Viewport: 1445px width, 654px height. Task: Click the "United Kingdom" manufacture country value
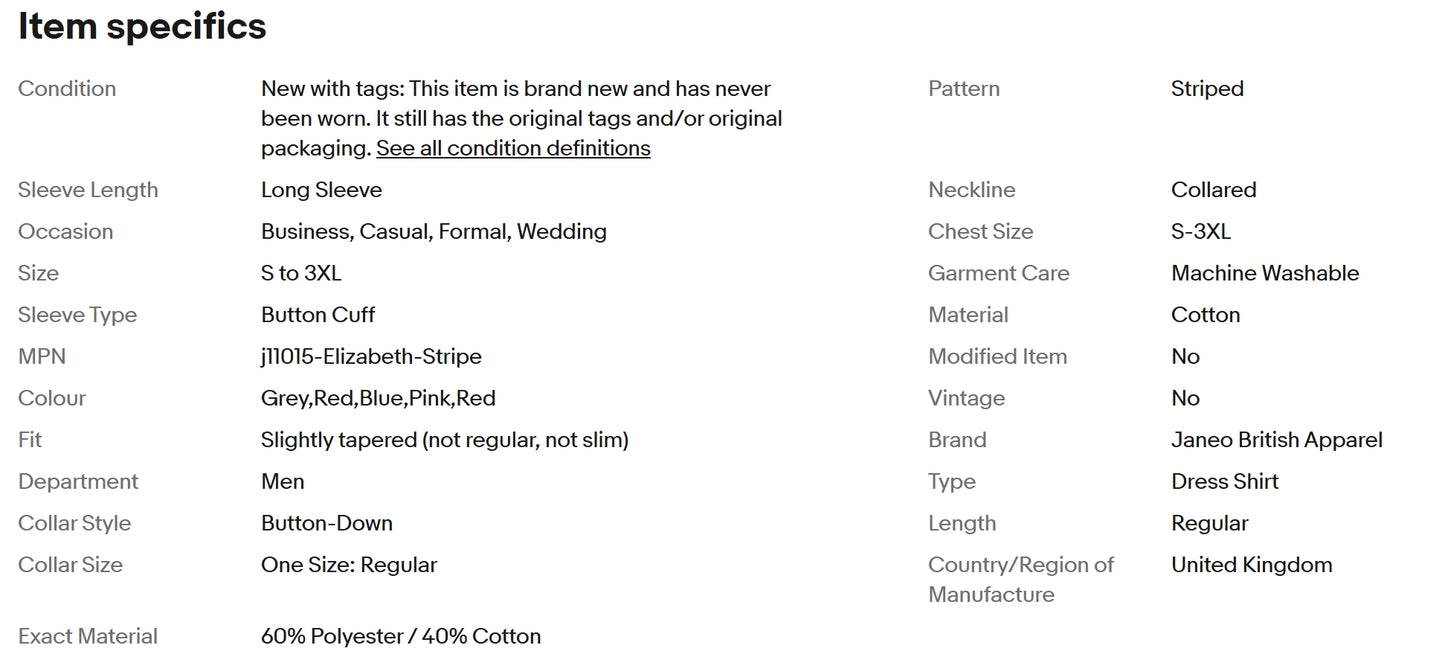click(1251, 565)
